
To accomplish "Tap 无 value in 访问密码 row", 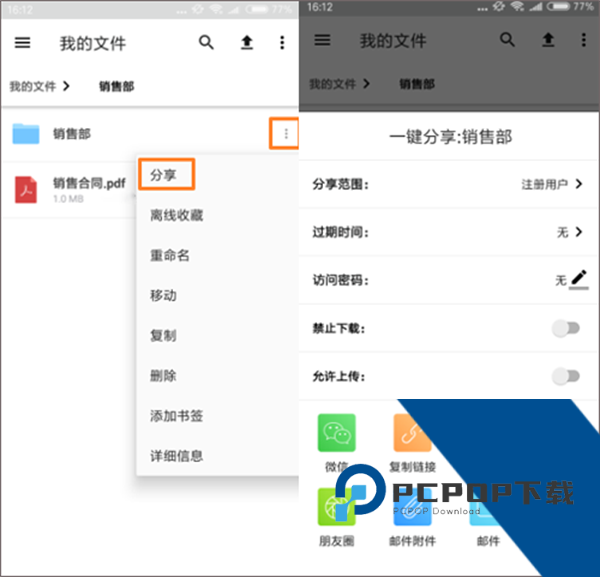I will tap(561, 280).
